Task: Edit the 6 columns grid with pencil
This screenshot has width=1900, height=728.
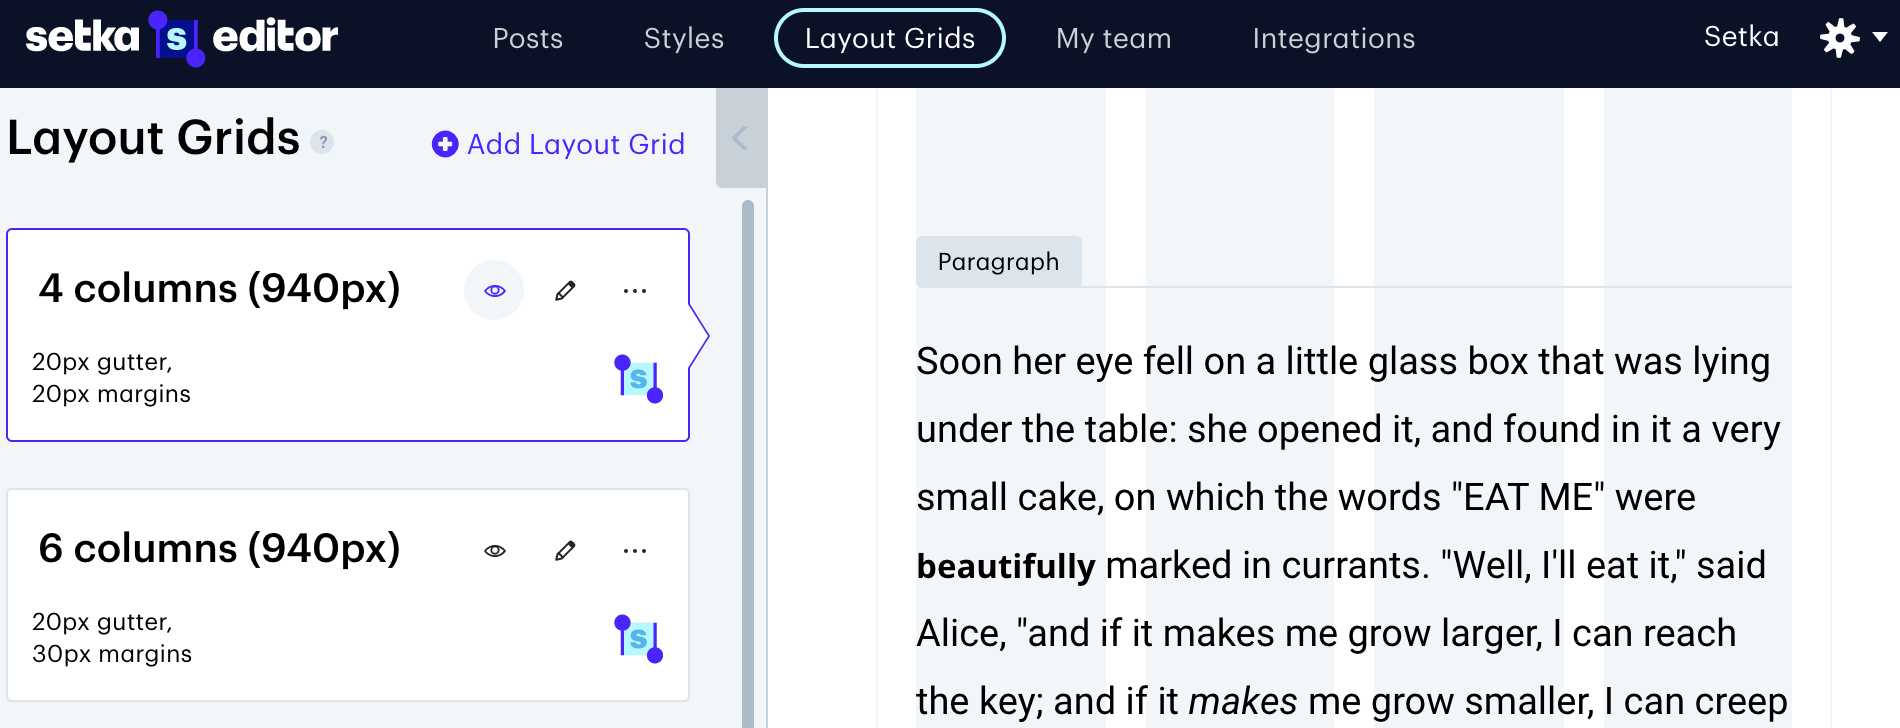Action: (x=565, y=551)
